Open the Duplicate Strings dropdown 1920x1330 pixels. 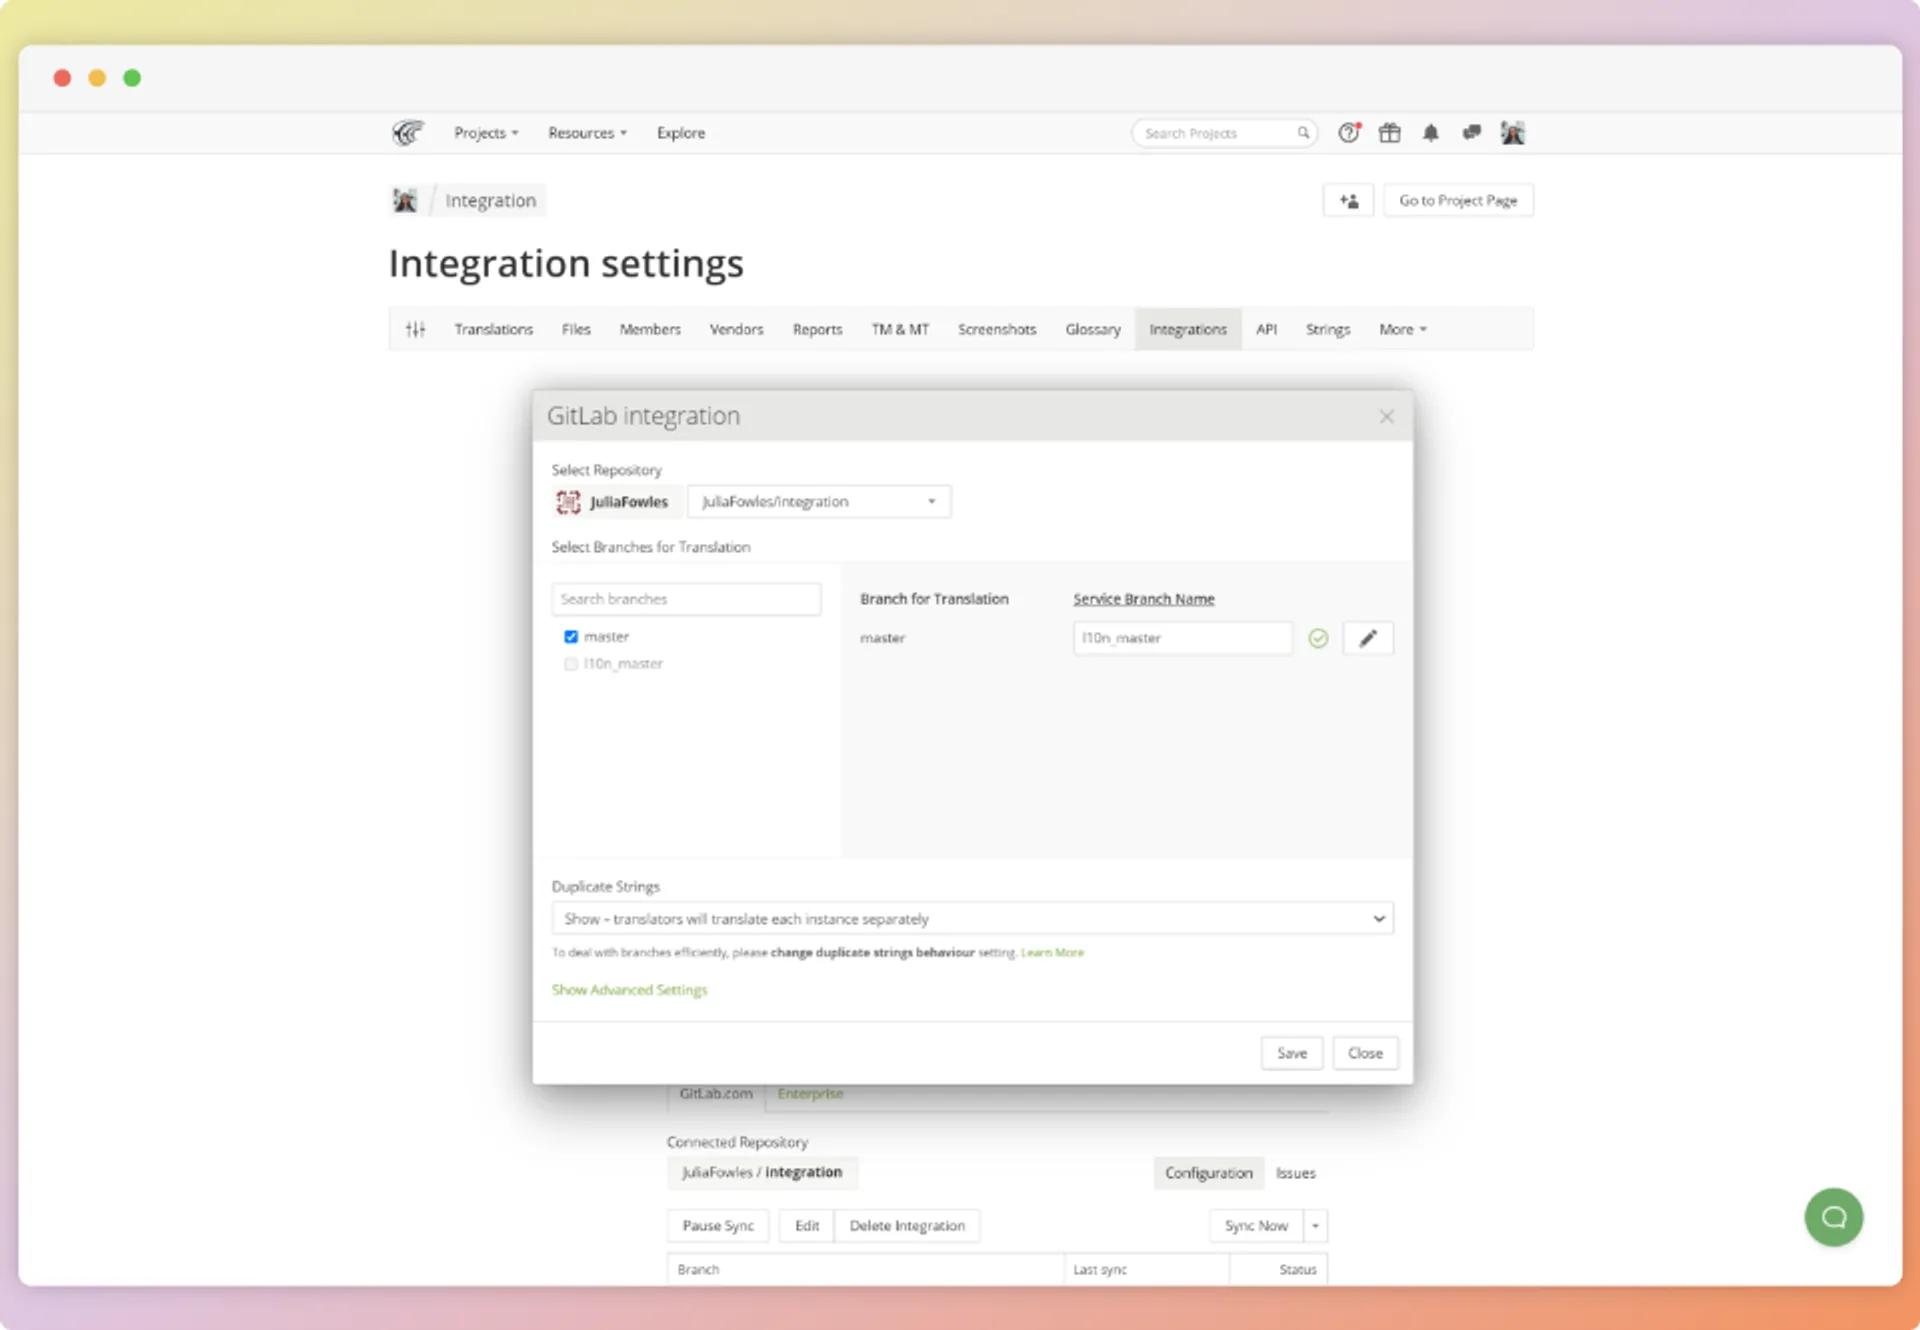(972, 919)
